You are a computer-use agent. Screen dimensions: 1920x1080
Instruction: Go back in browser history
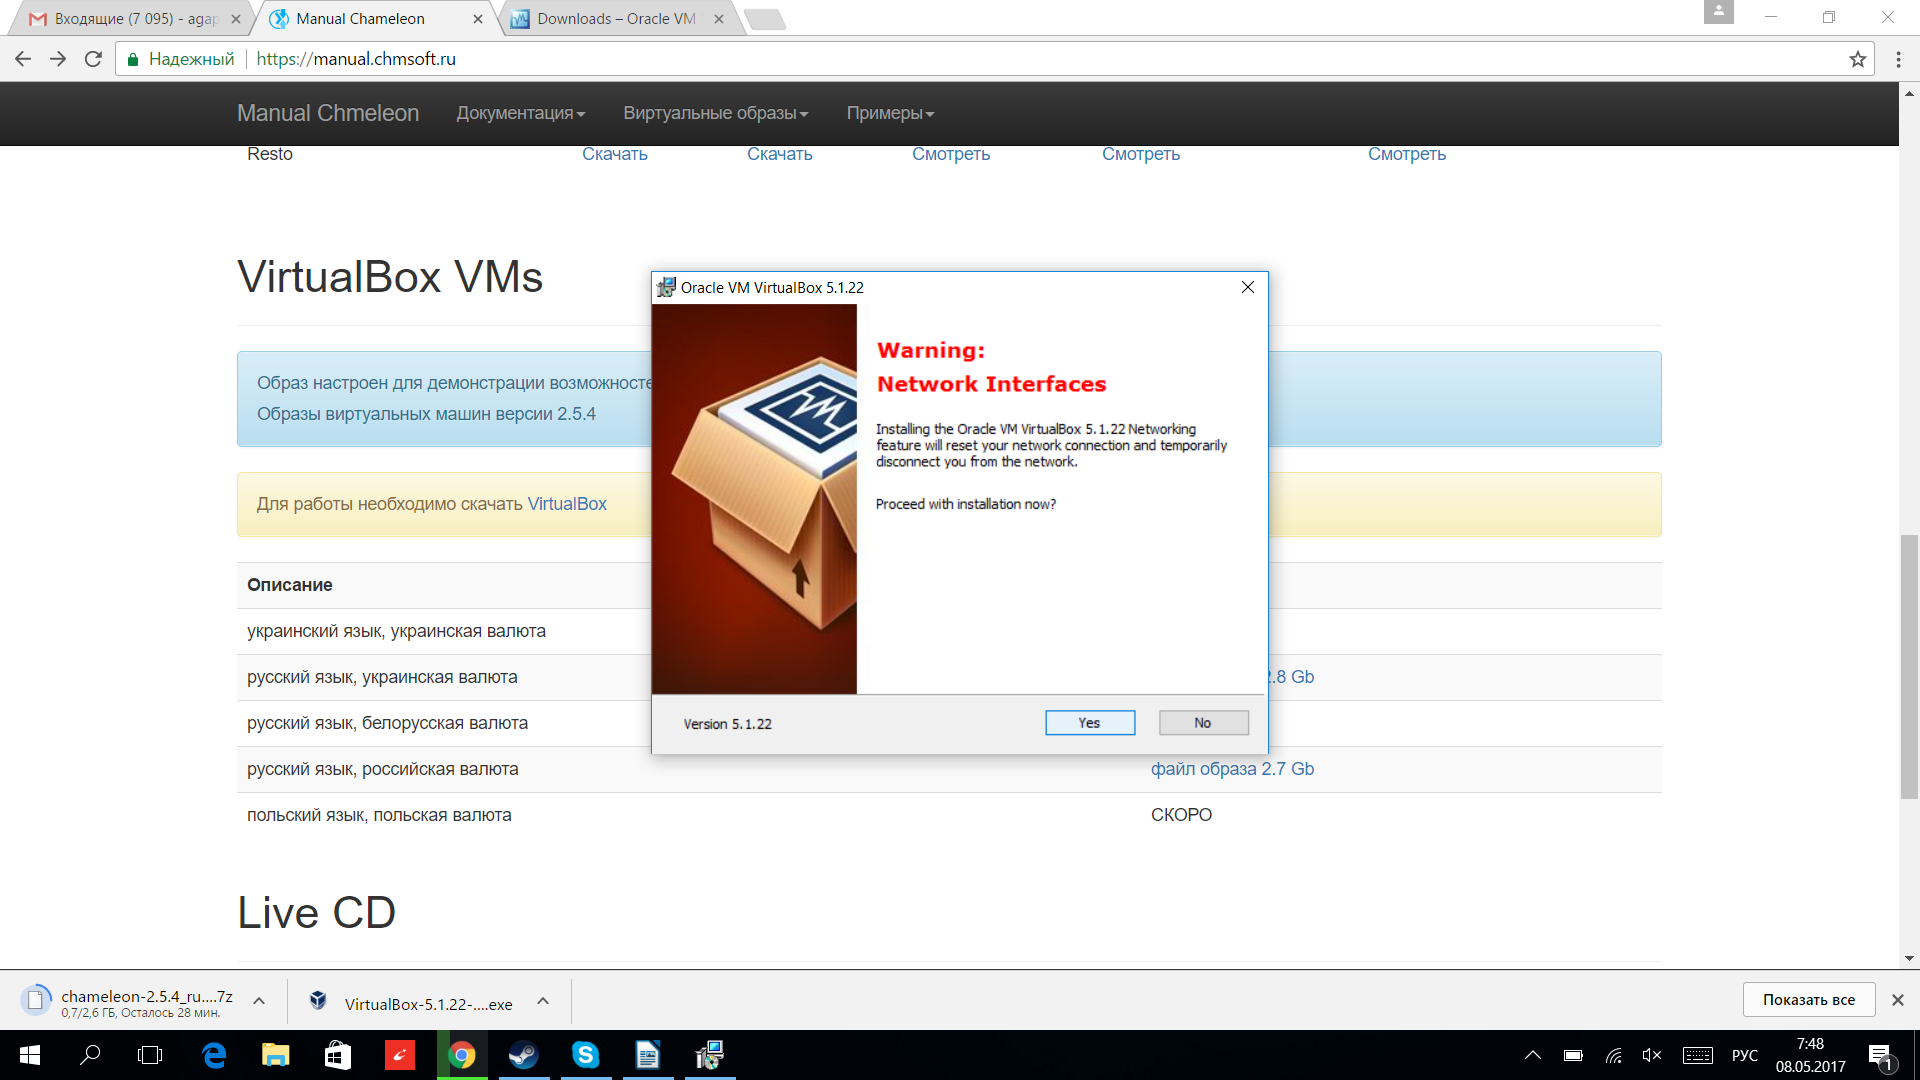(23, 59)
